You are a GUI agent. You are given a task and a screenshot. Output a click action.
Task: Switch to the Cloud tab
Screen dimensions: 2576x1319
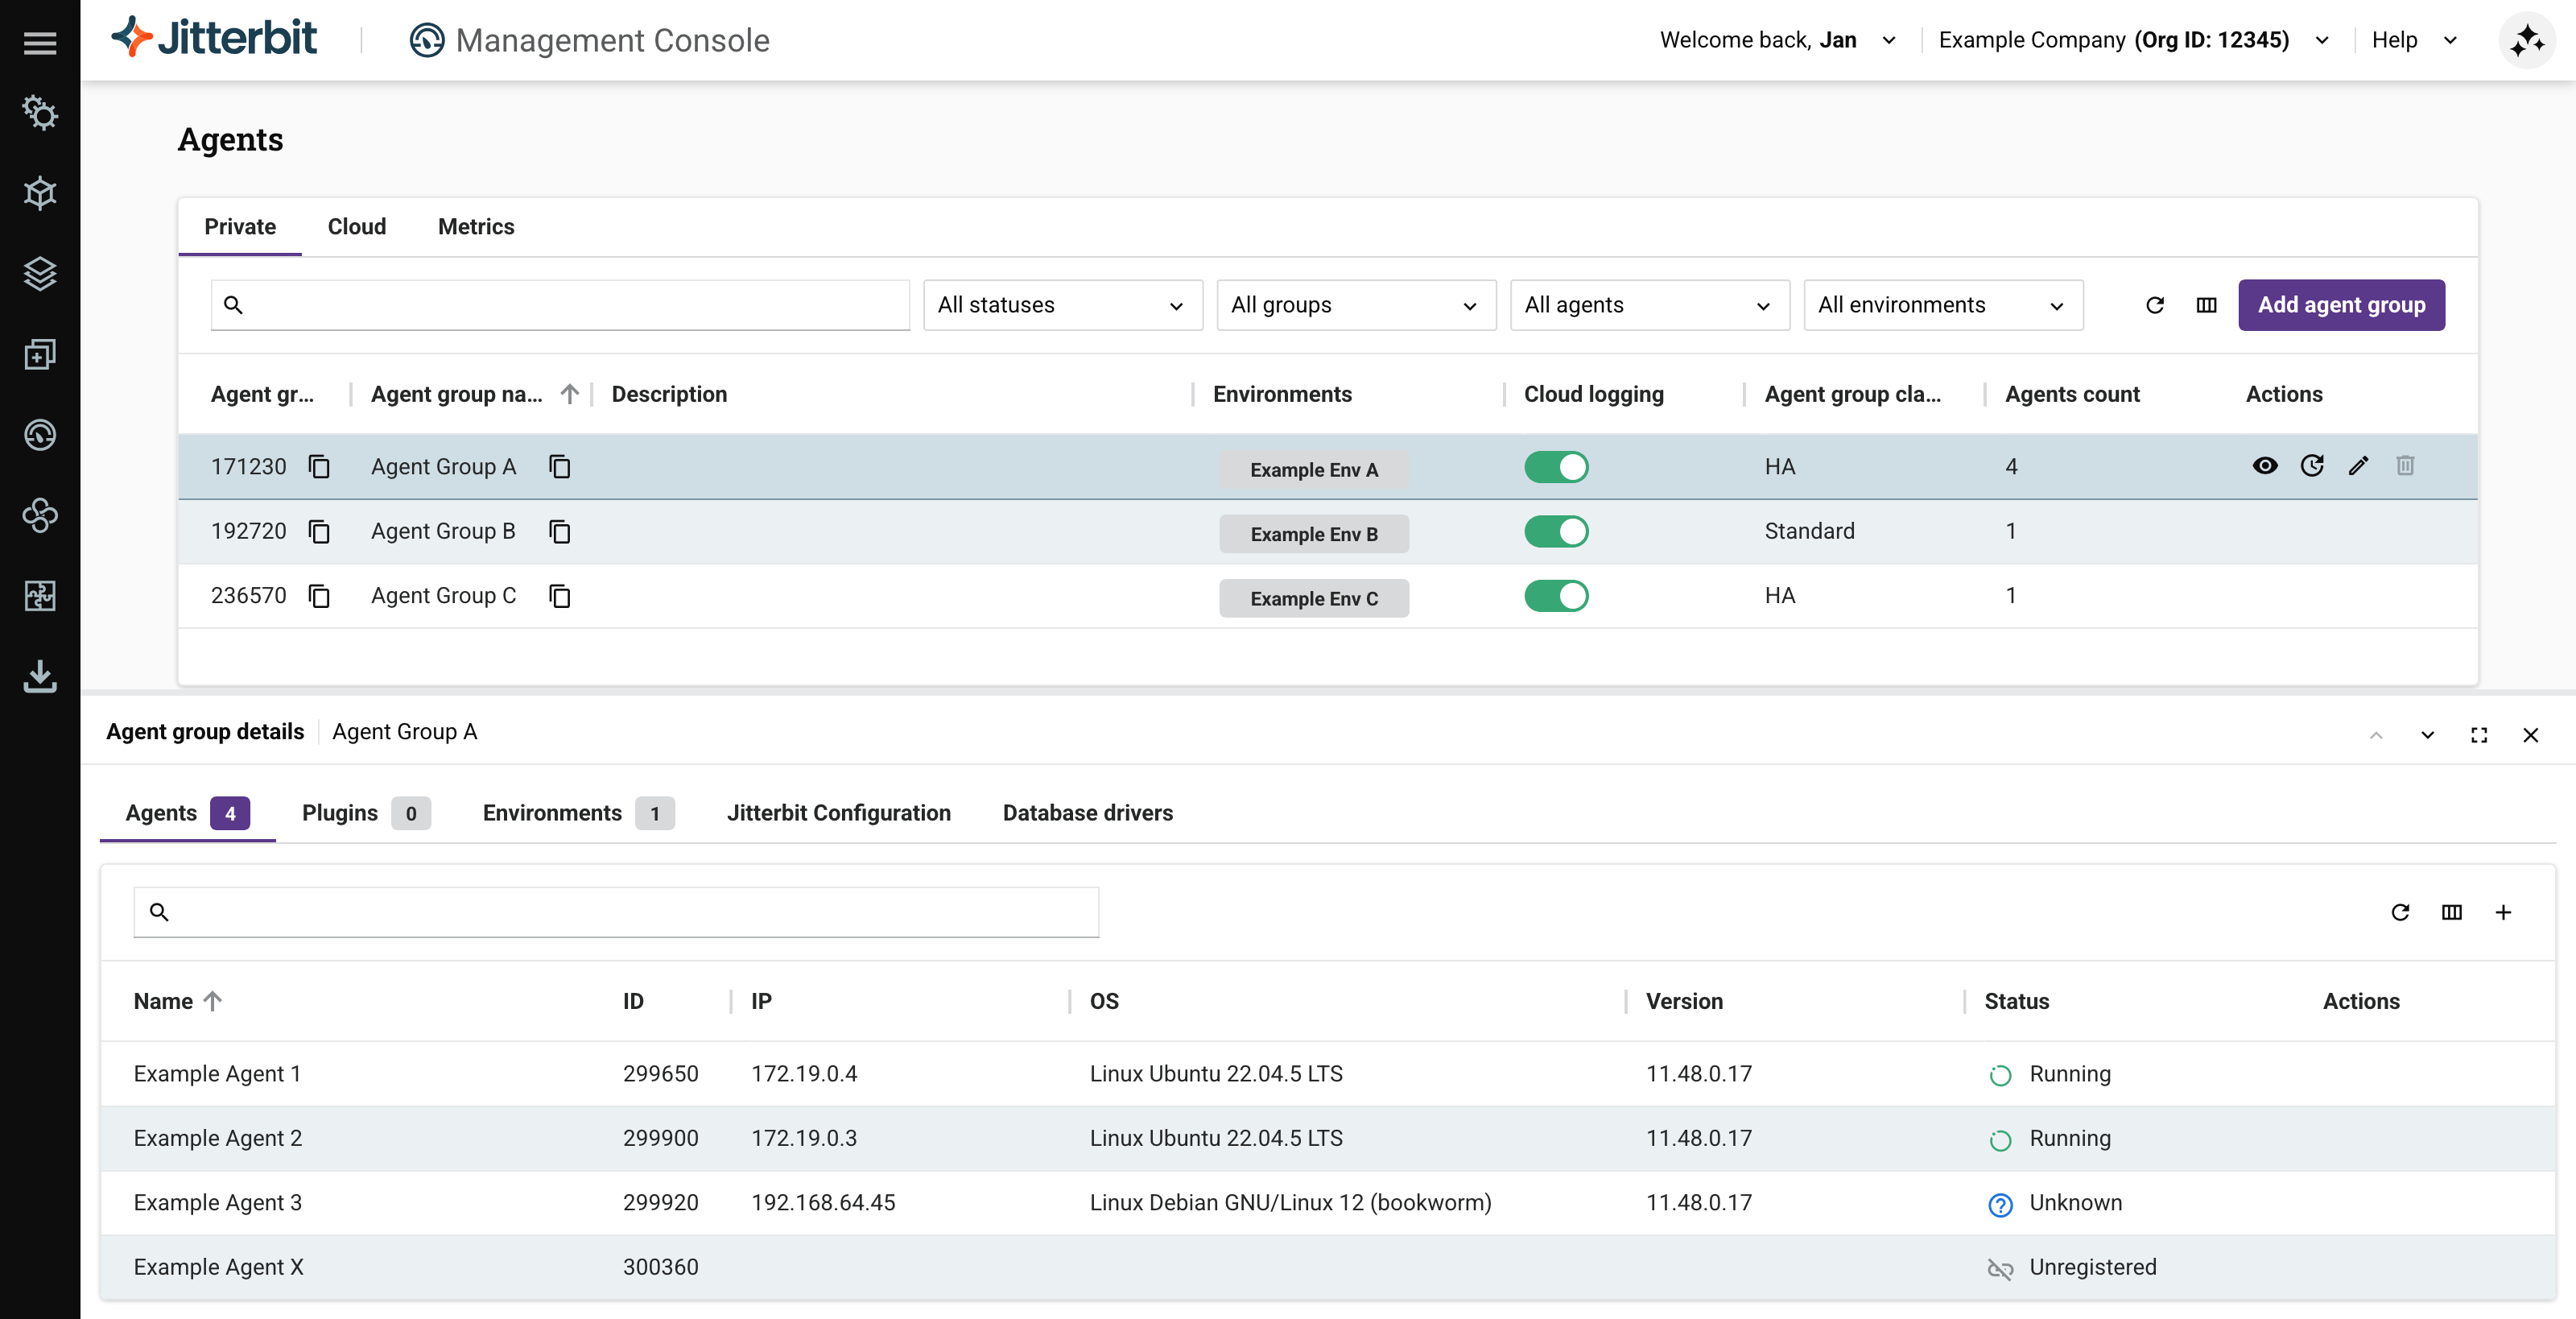(x=356, y=227)
